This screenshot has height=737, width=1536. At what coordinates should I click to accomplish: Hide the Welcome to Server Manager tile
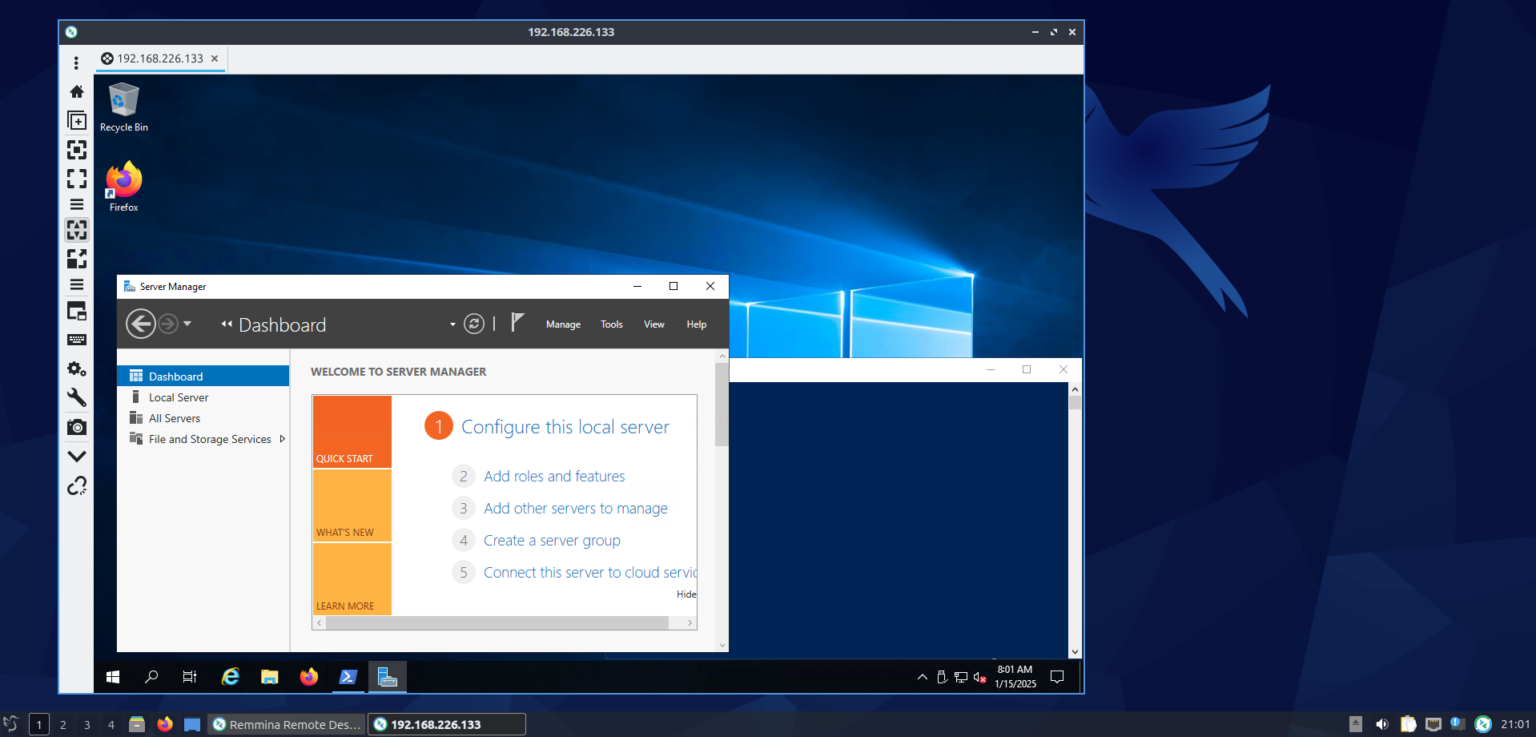point(686,593)
